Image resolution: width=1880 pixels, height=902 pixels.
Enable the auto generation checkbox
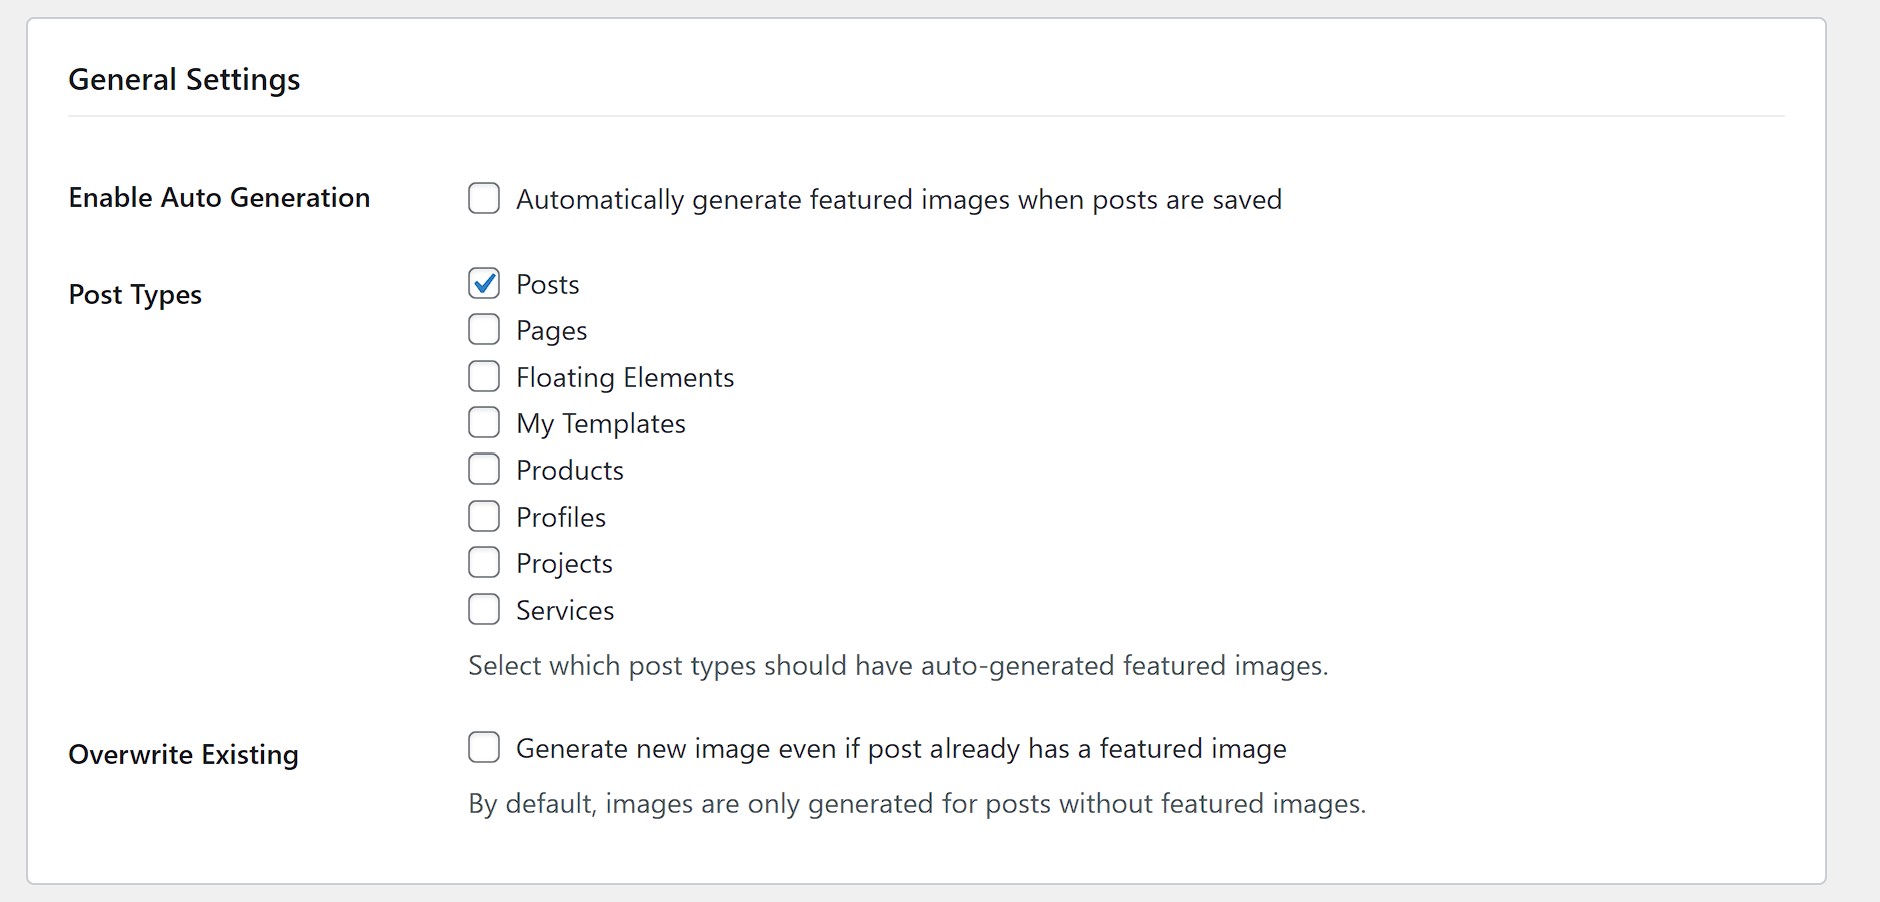coord(484,198)
